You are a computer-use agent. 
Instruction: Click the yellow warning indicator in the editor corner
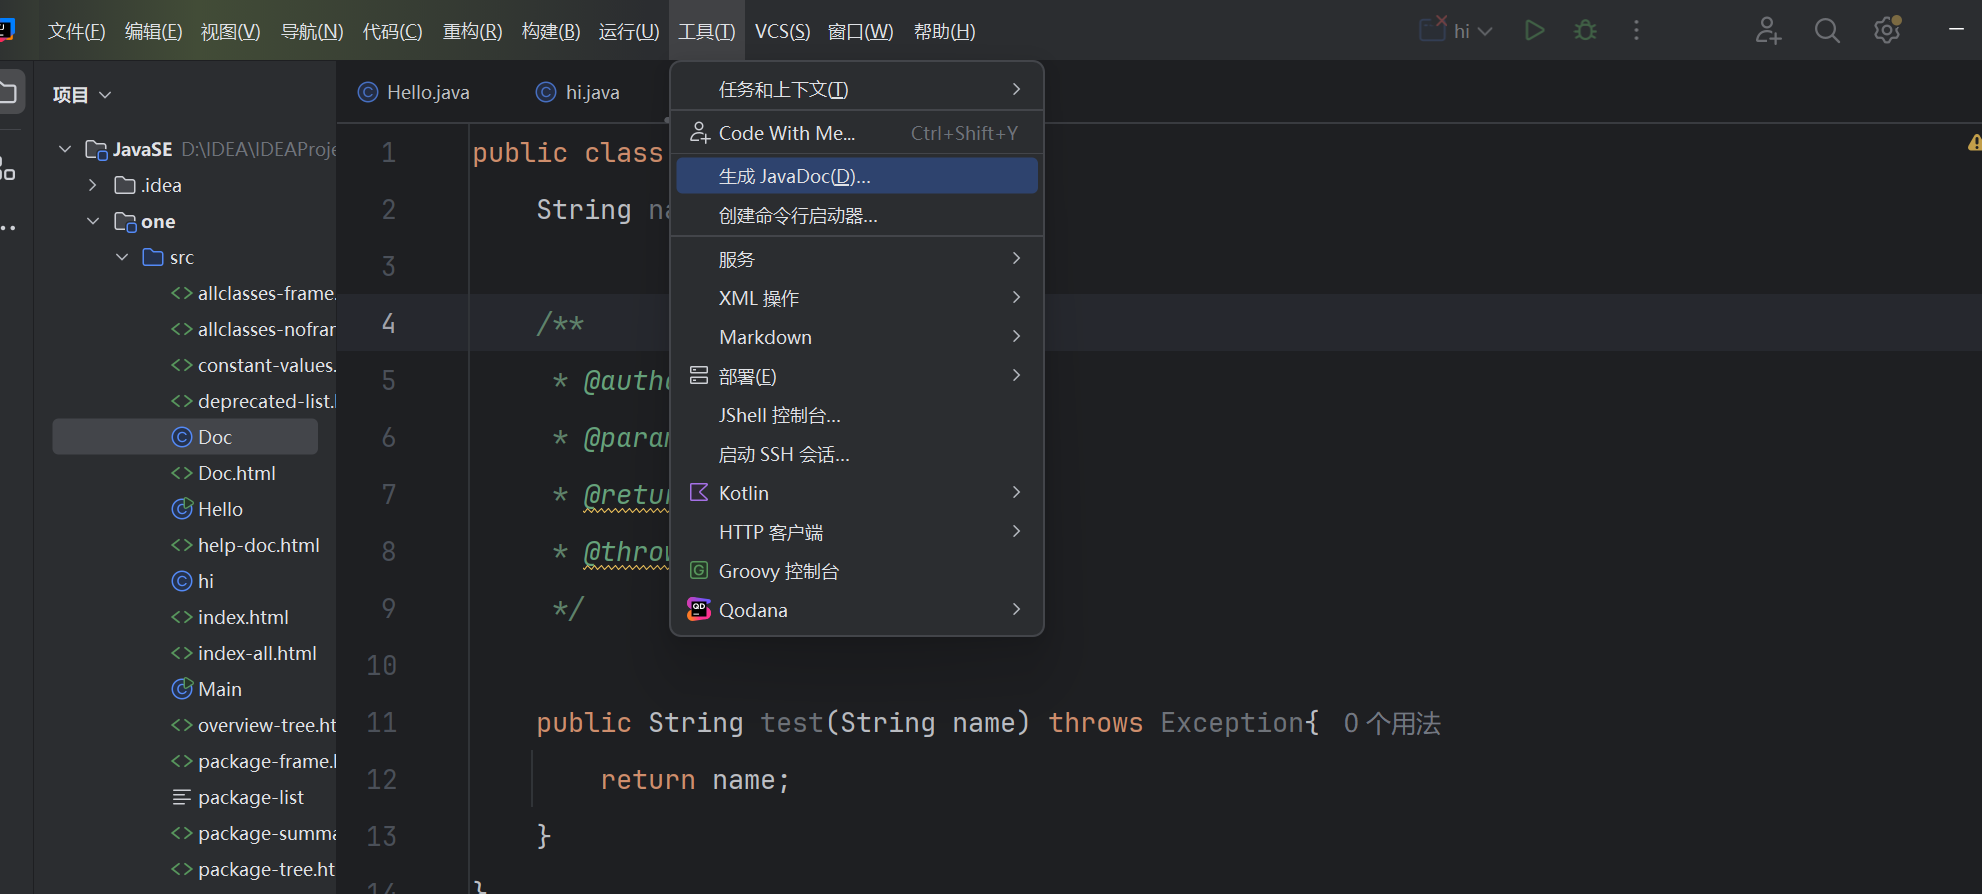(1975, 143)
